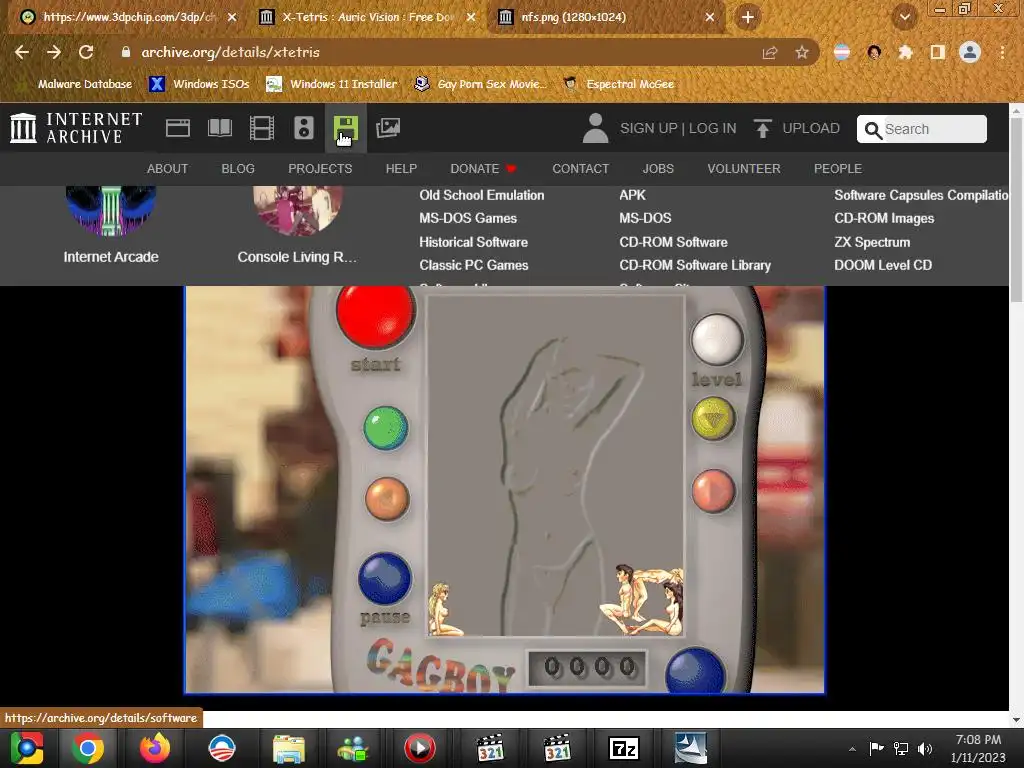Open the Extensions puzzle piece icon
The width and height of the screenshot is (1024, 768).
(905, 52)
